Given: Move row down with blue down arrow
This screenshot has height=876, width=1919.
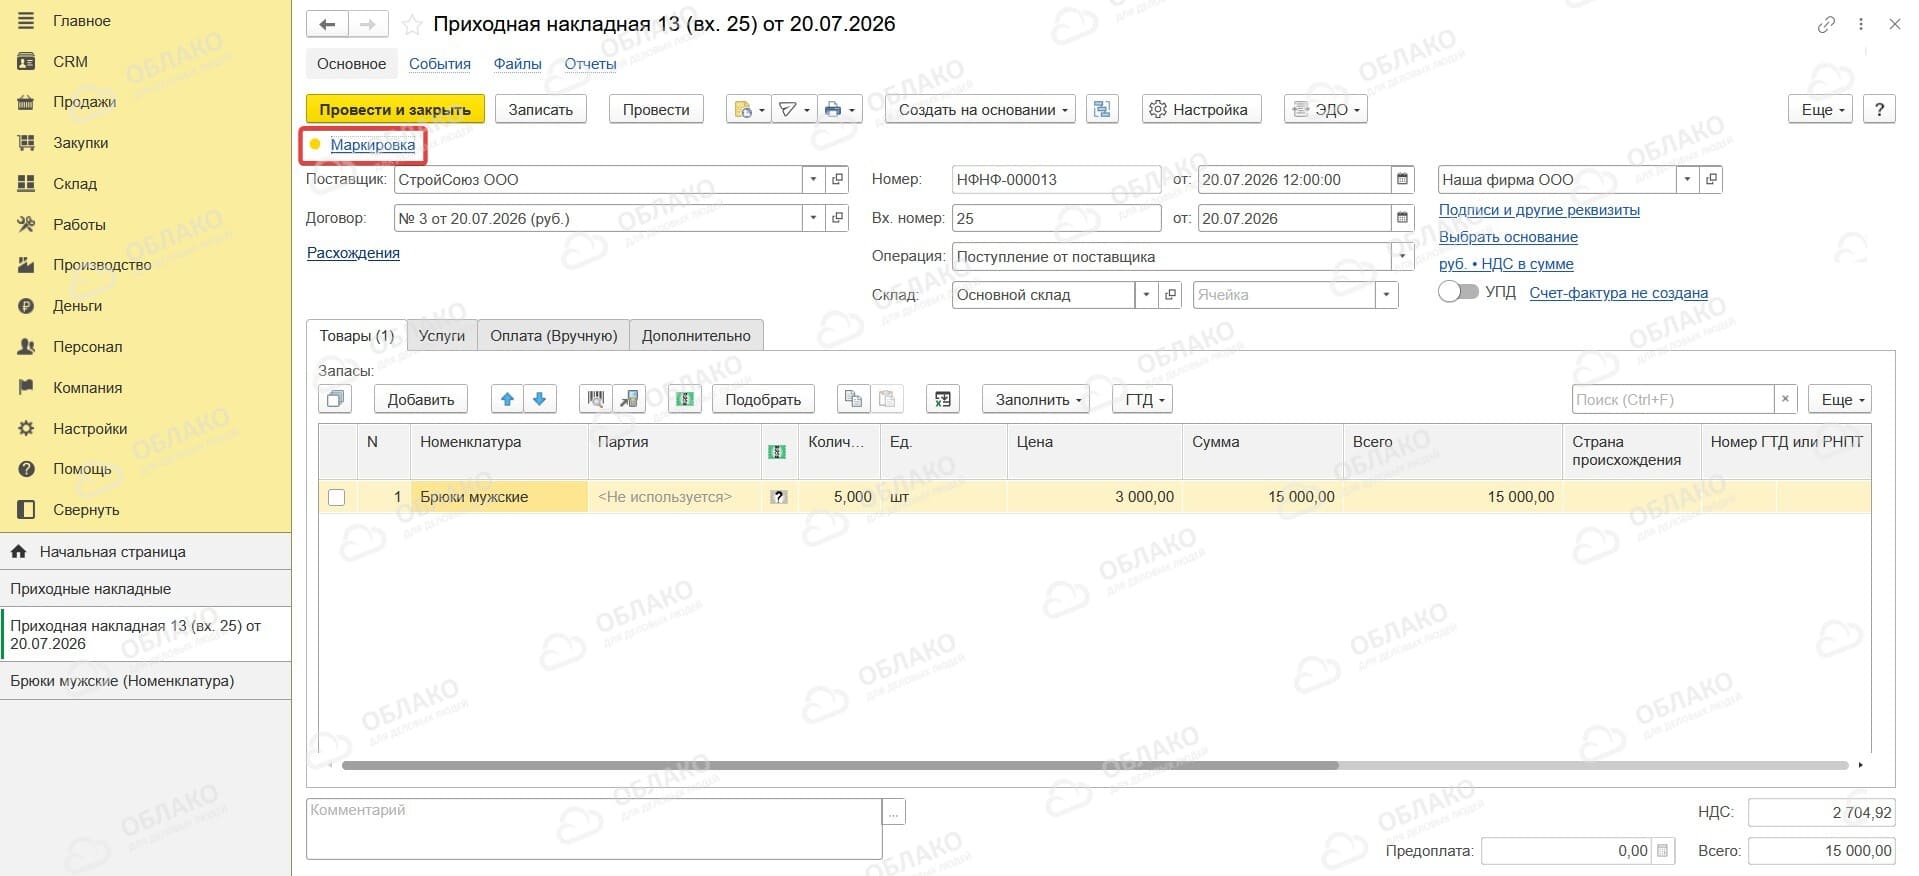Looking at the screenshot, I should 539,399.
